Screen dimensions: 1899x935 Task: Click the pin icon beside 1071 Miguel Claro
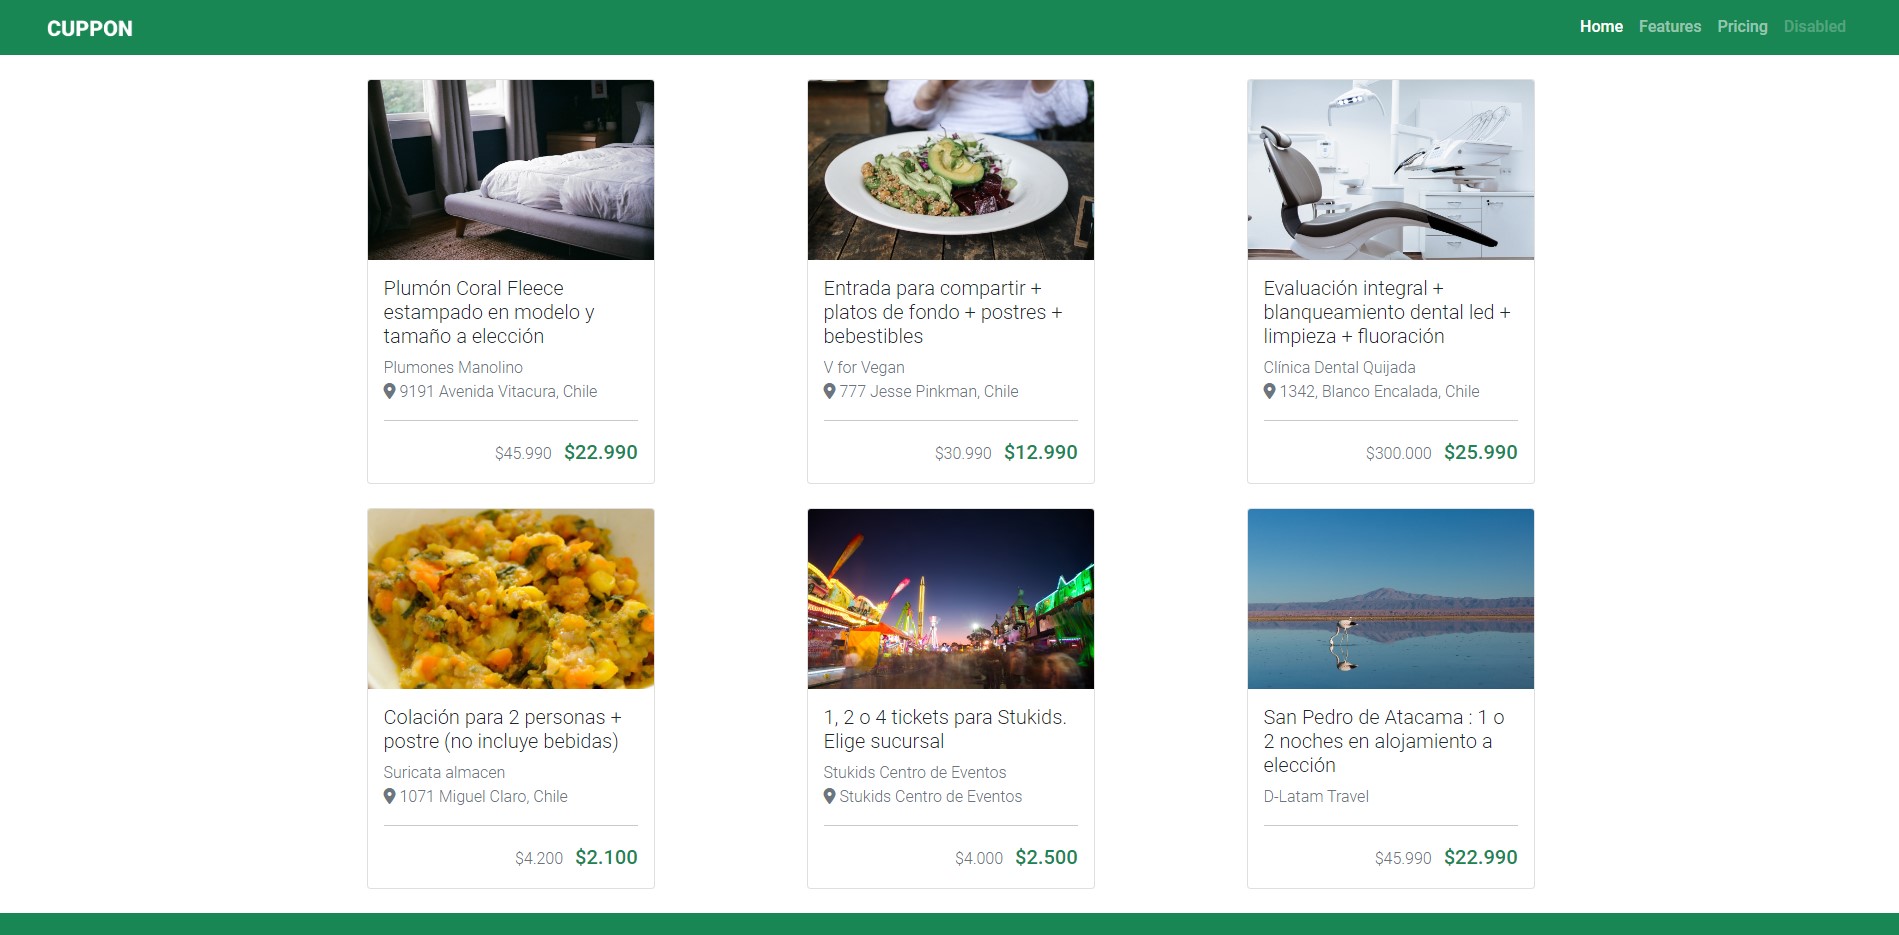tap(389, 796)
